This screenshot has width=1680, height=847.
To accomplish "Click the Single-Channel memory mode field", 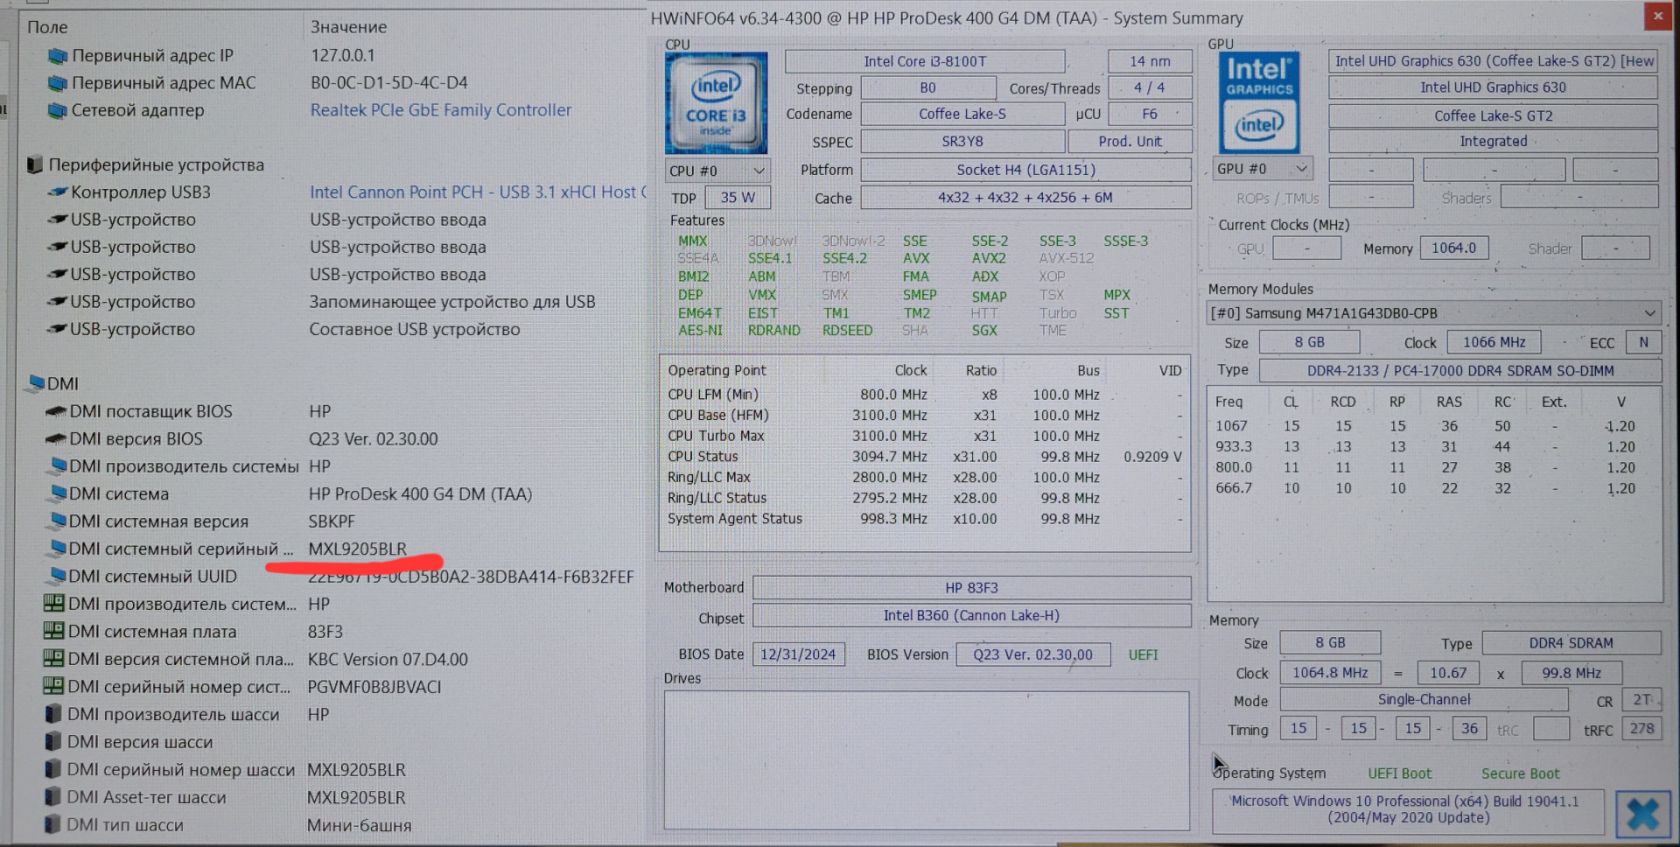I will [1425, 700].
